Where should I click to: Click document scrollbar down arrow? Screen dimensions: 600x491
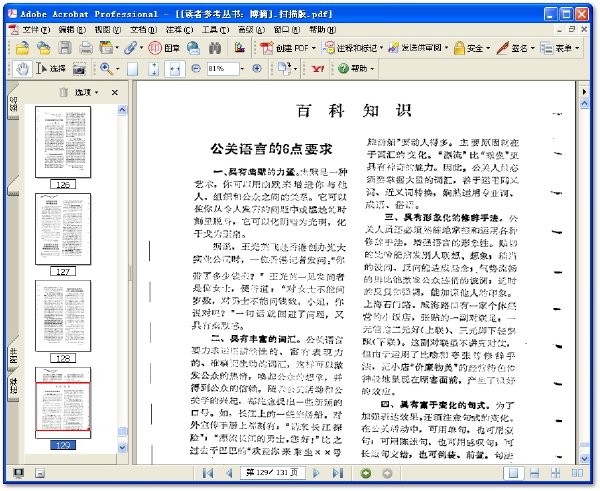584,458
